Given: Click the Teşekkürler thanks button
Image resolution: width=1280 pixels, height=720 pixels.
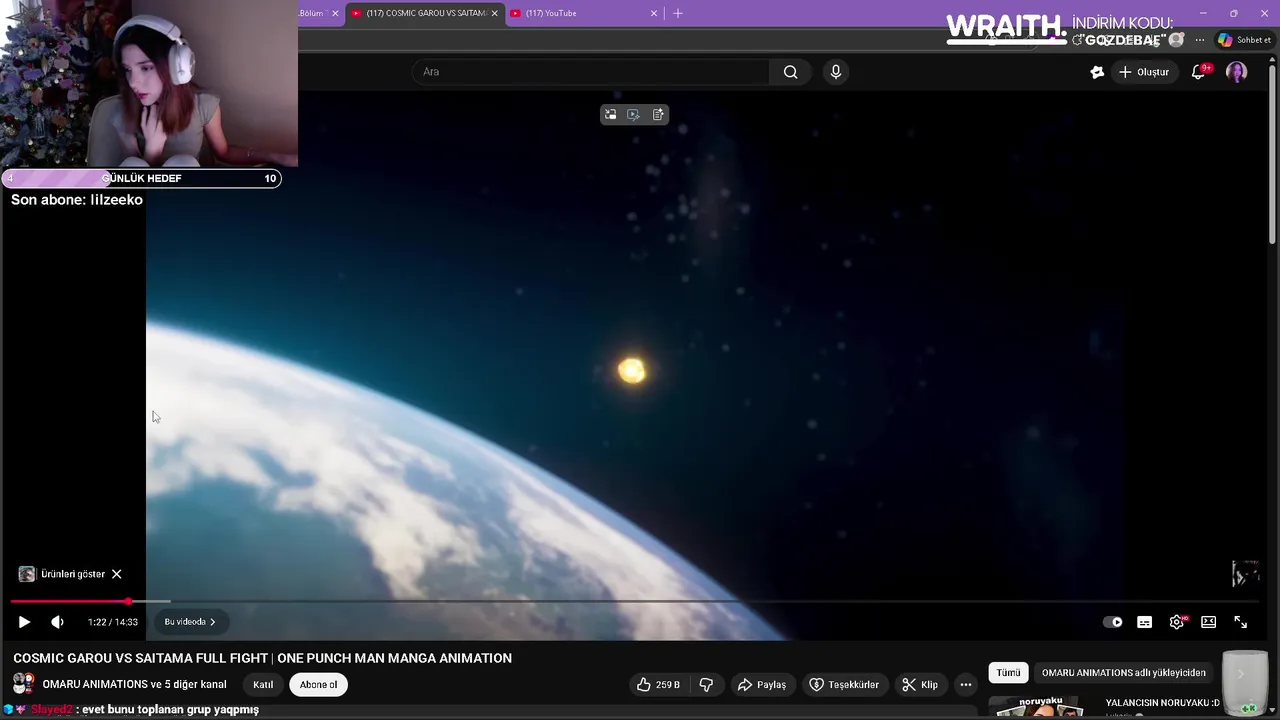Looking at the screenshot, I should pyautogui.click(x=844, y=685).
